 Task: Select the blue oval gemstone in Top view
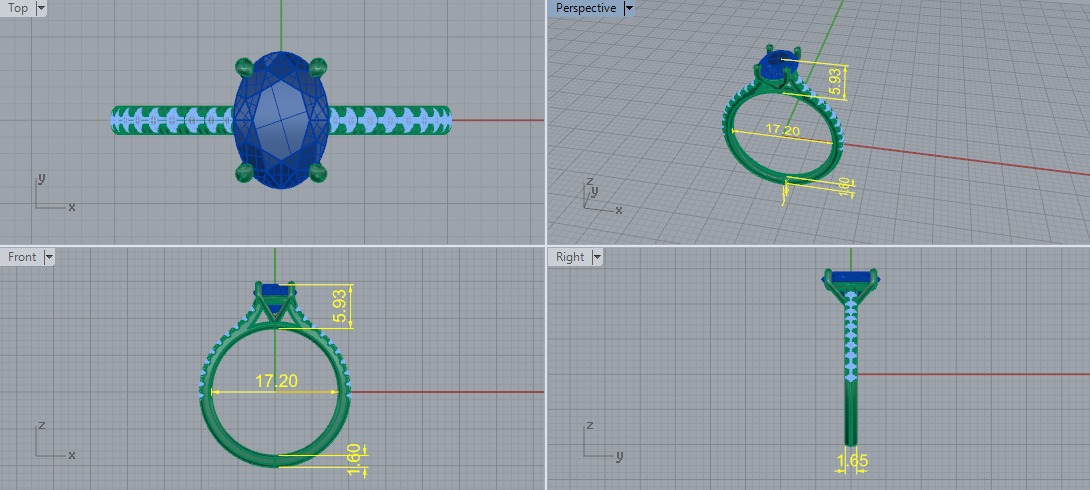281,120
